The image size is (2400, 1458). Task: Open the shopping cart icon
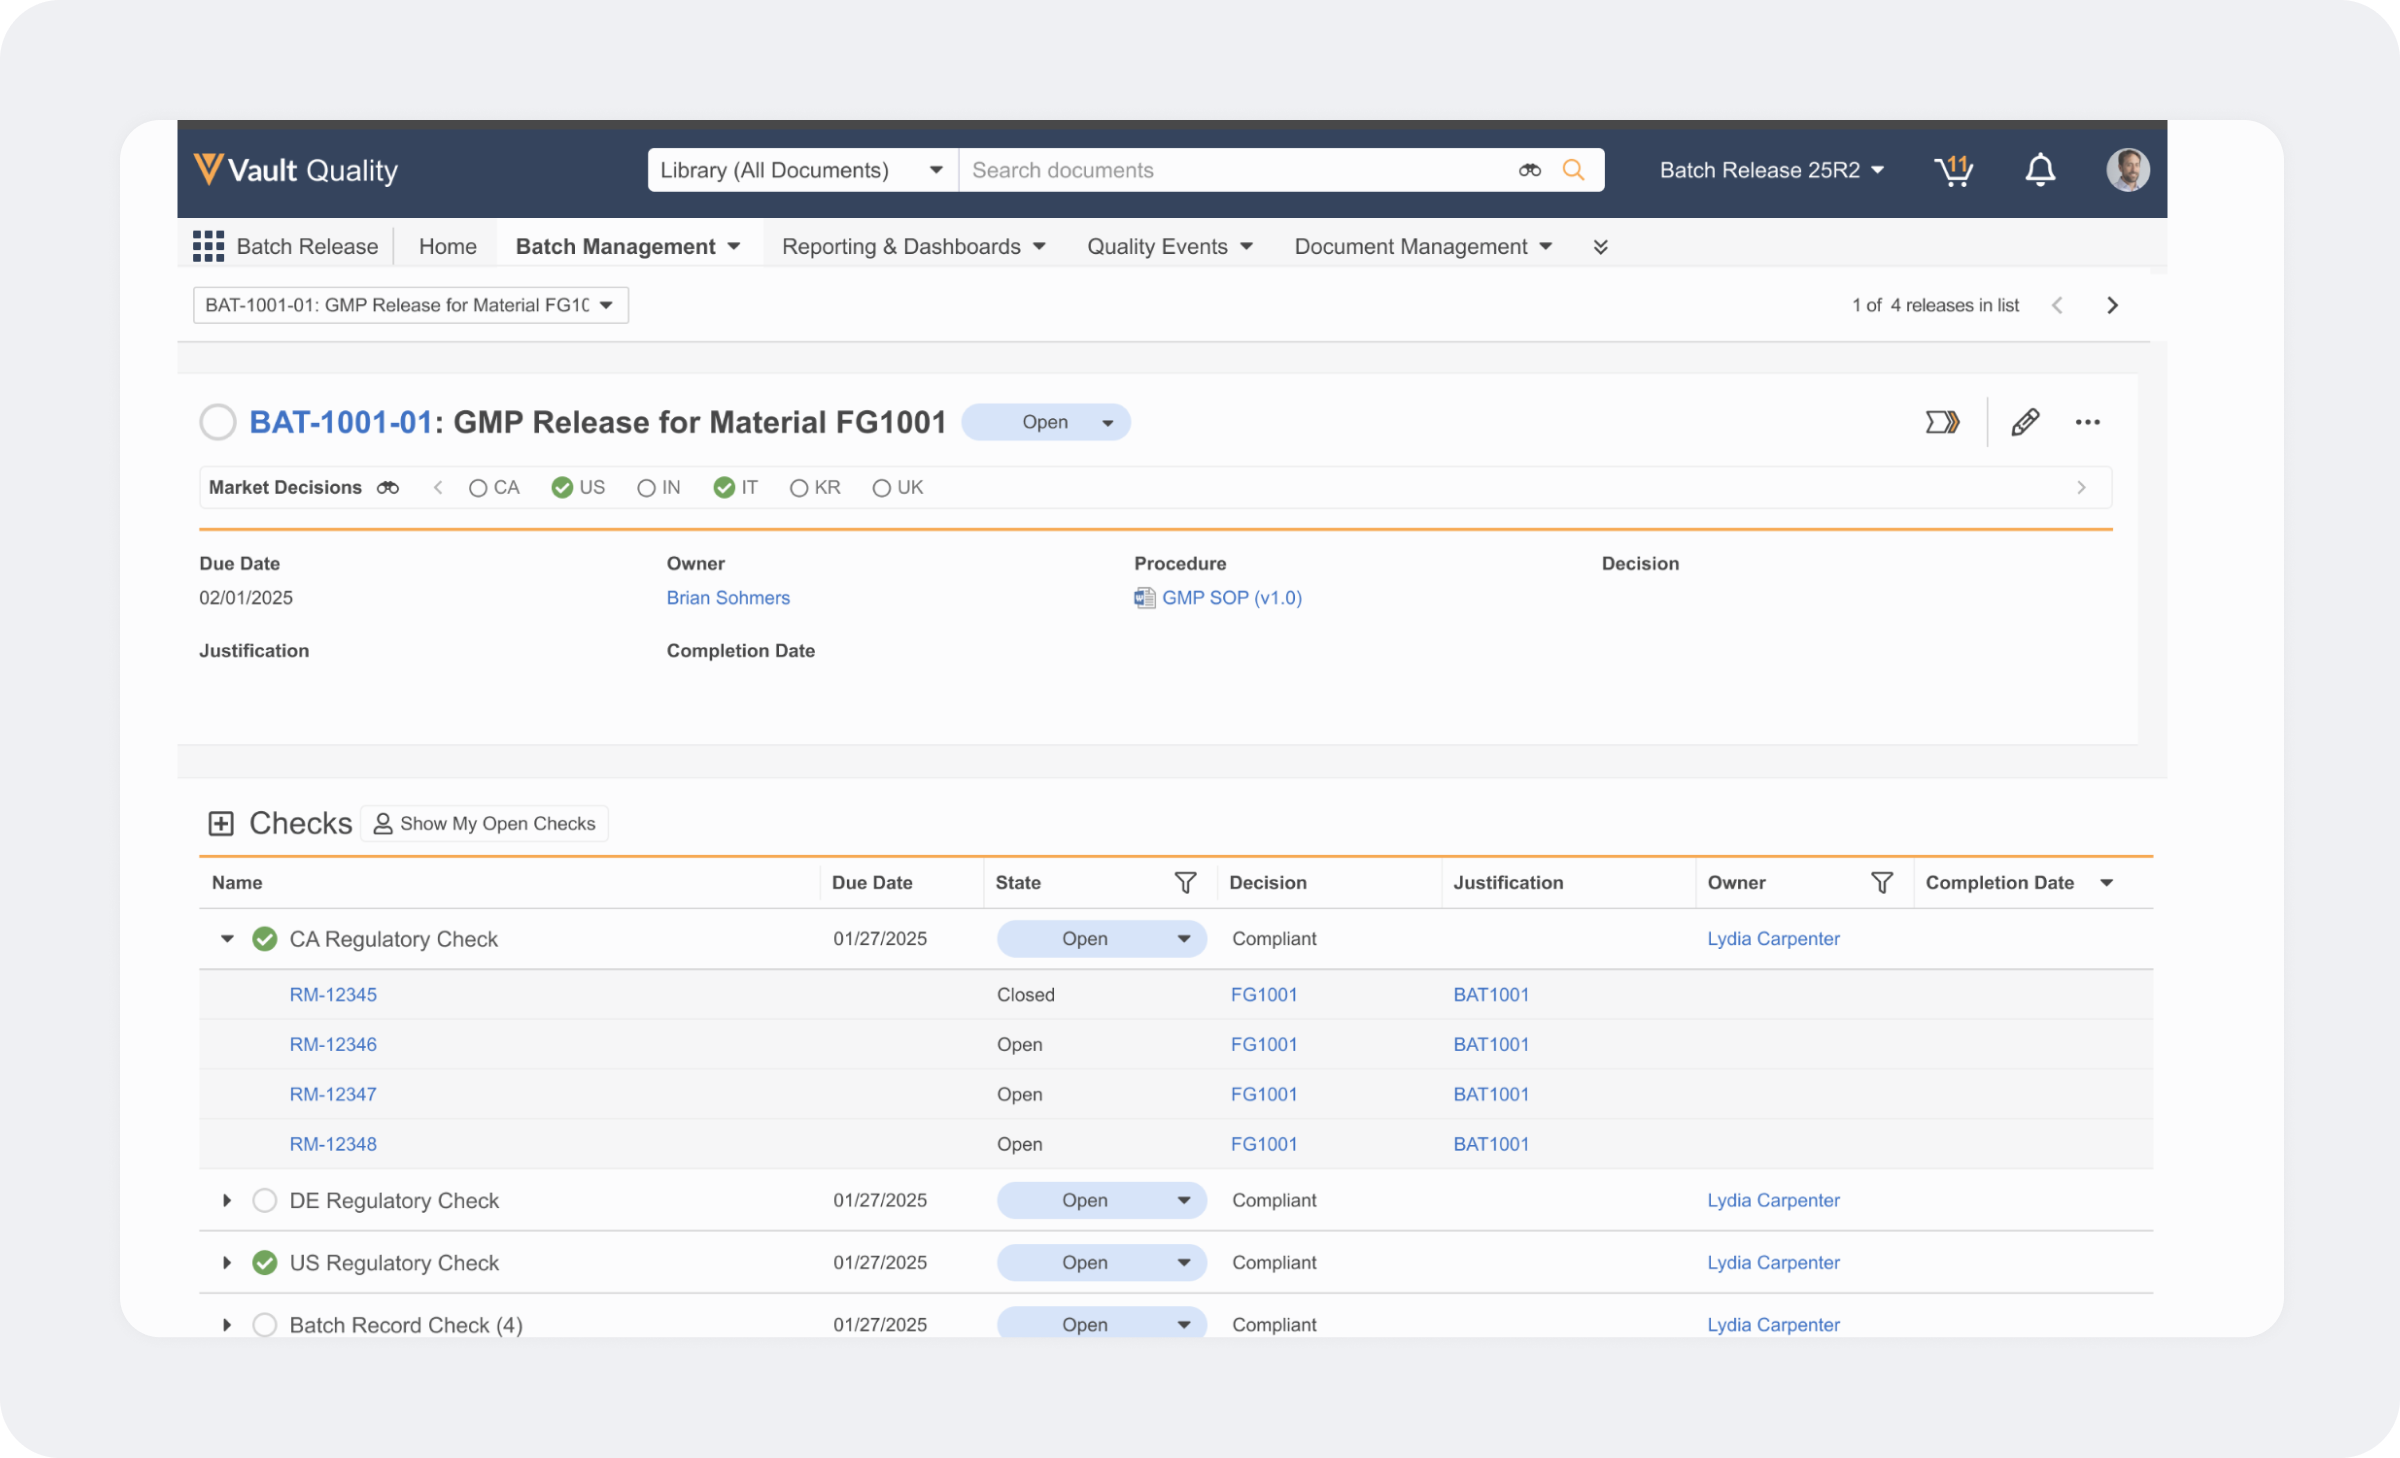[1952, 170]
